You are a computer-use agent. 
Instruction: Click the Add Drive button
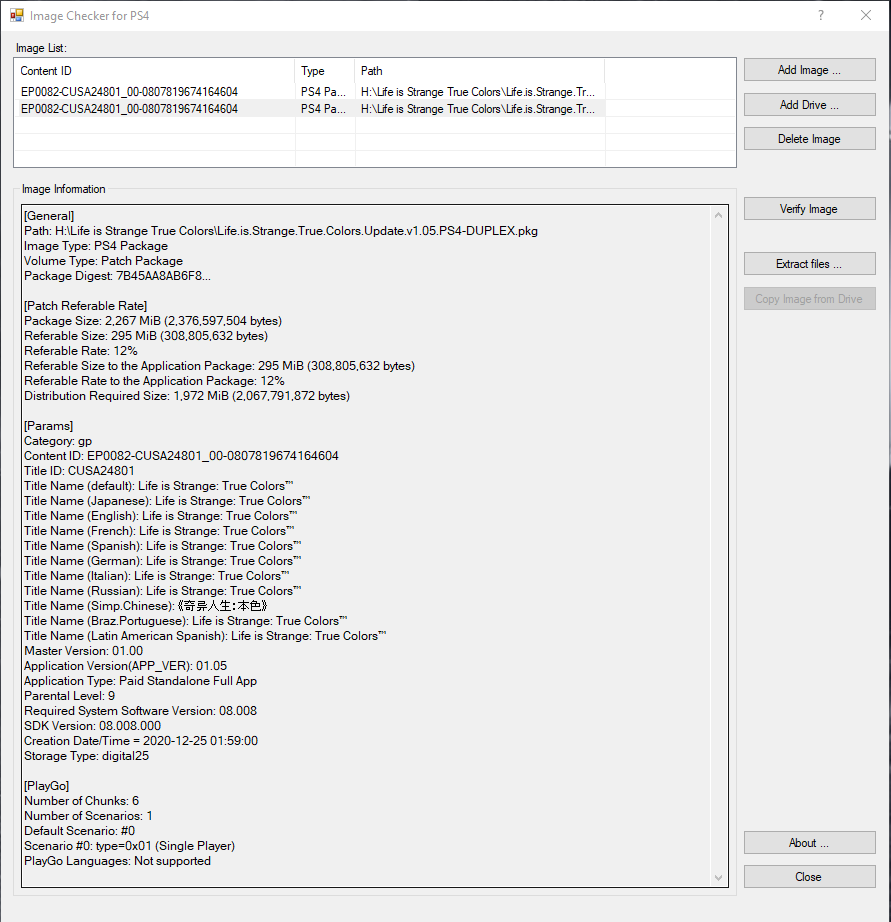point(809,105)
